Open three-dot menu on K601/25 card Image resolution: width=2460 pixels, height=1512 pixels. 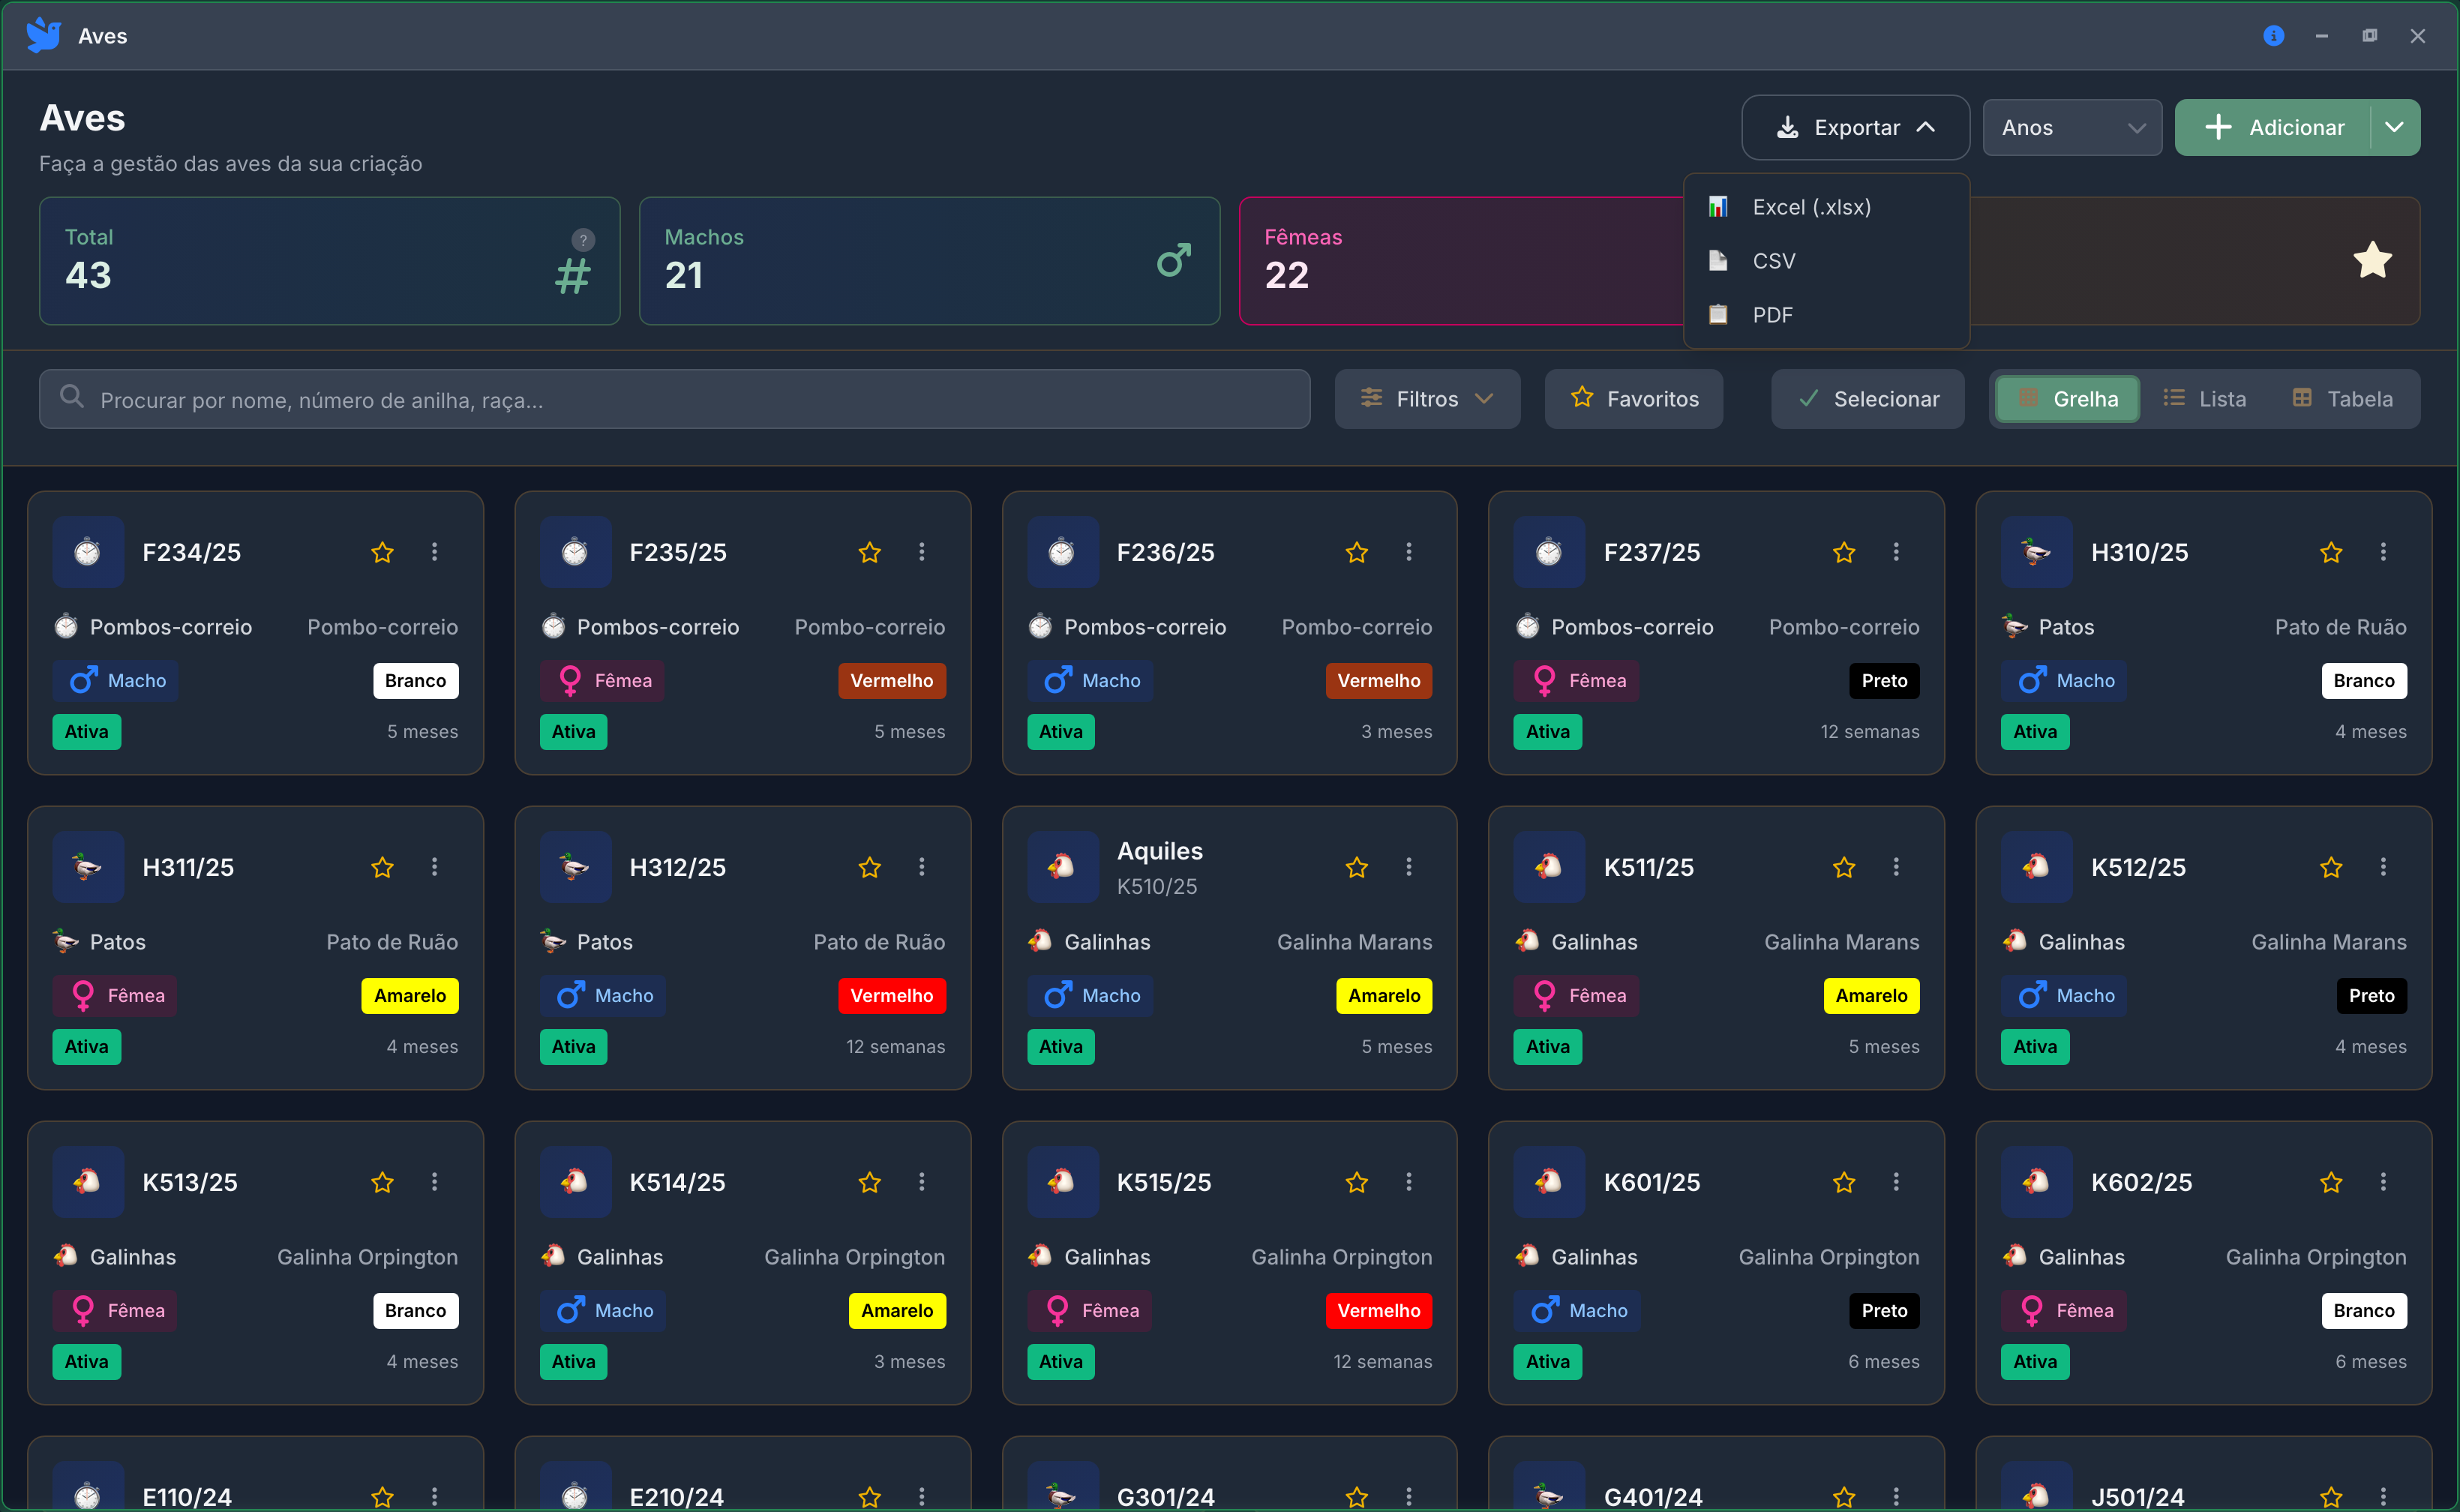point(1896,1182)
